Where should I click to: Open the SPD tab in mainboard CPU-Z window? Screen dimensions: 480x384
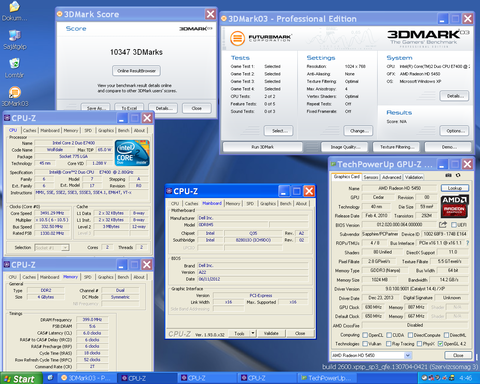point(250,203)
